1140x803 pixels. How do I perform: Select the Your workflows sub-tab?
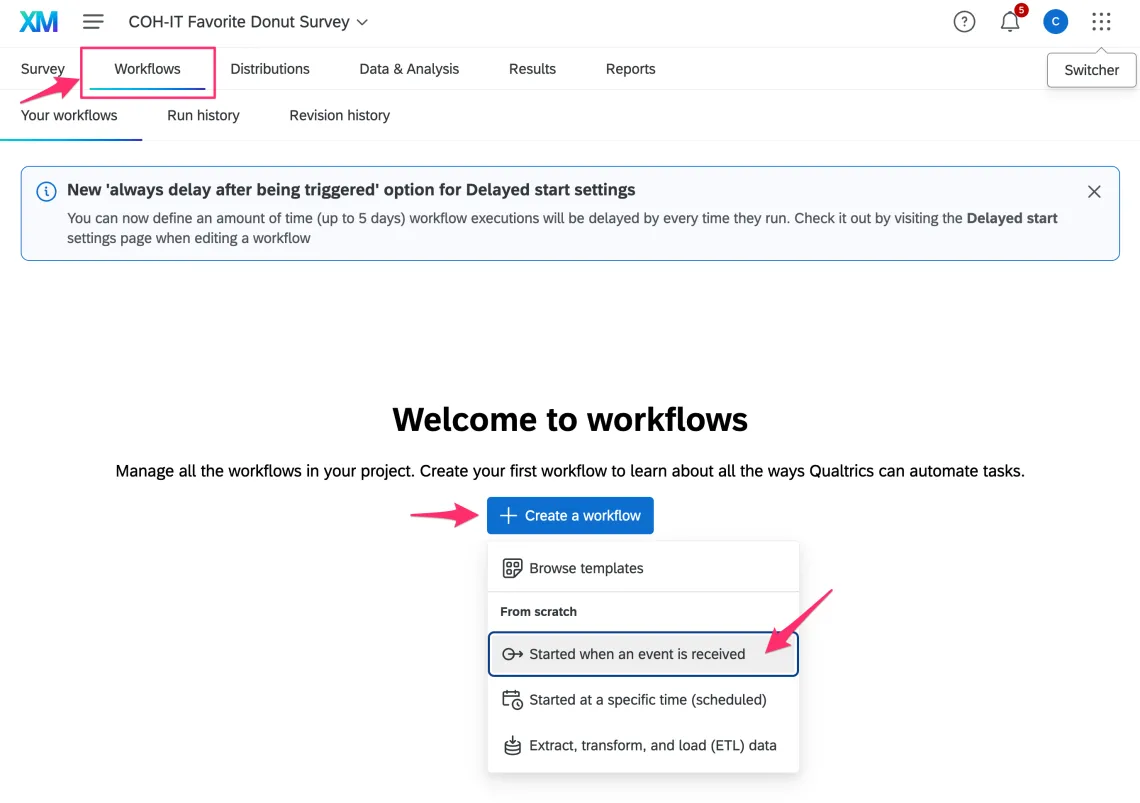tap(69, 116)
